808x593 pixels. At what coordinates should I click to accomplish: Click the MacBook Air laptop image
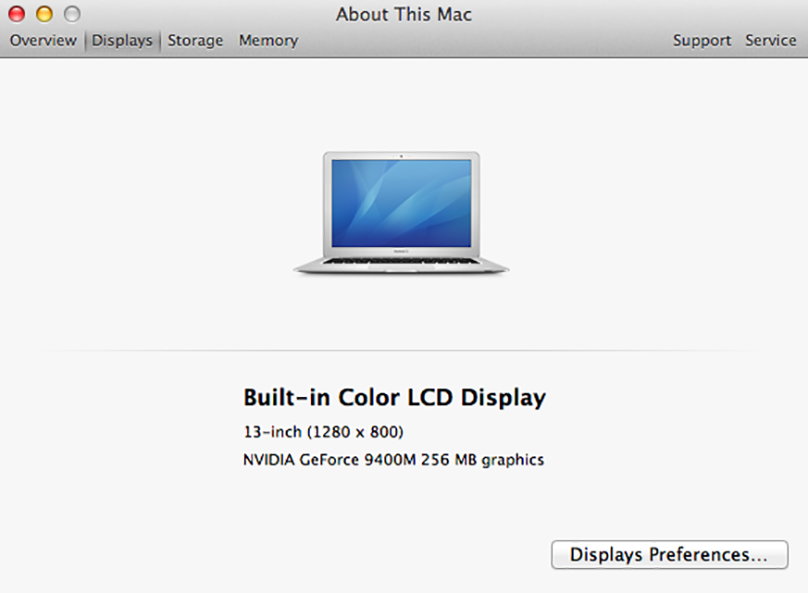click(x=401, y=212)
